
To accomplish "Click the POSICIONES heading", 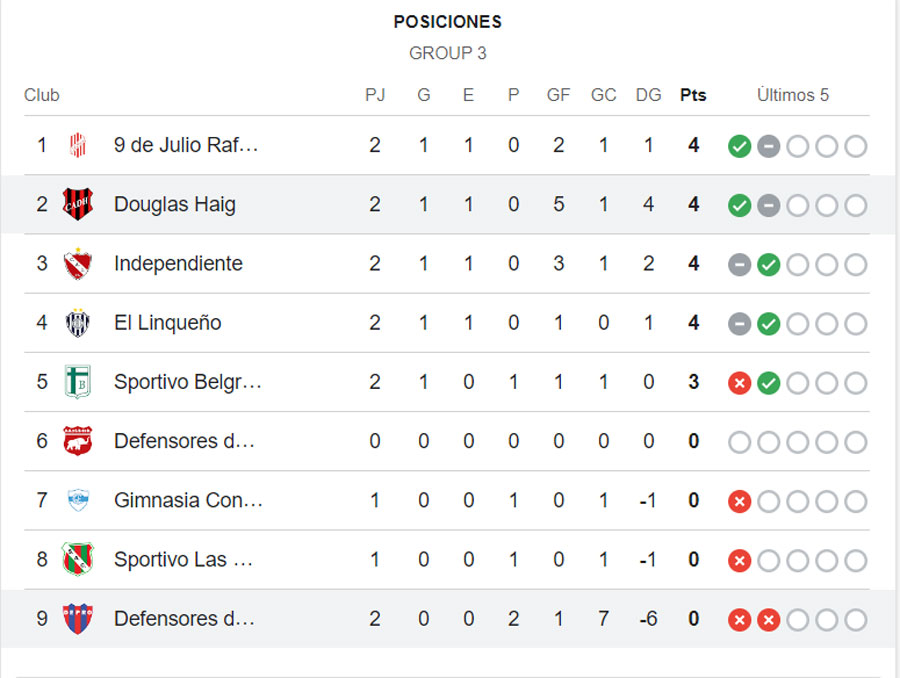I will (448, 22).
